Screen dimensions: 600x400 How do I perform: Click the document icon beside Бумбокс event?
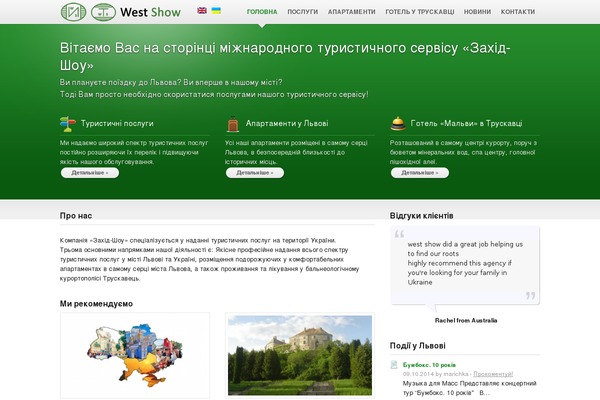(394, 365)
